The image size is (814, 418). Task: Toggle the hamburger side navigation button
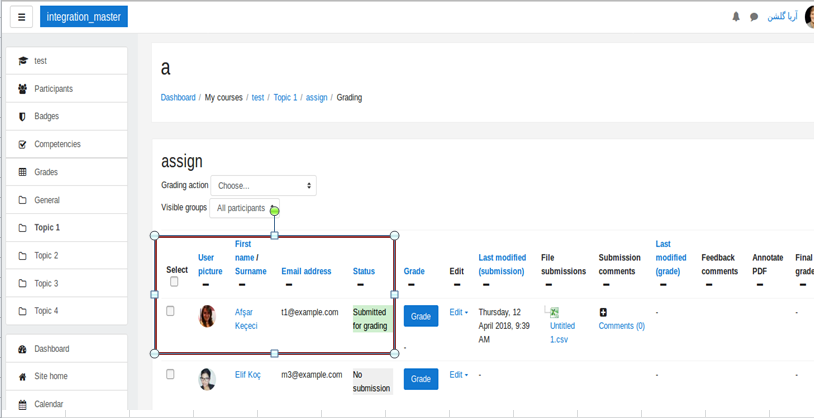tap(21, 17)
